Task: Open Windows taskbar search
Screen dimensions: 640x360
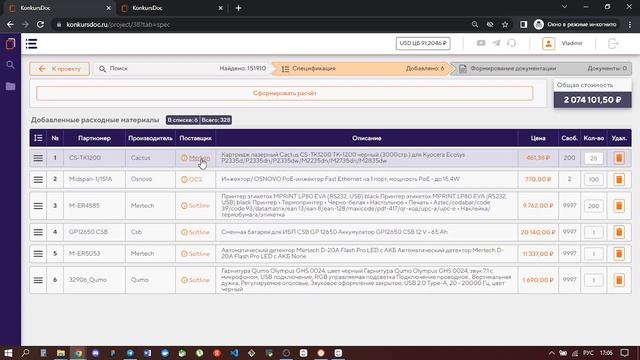Action: click(25, 353)
